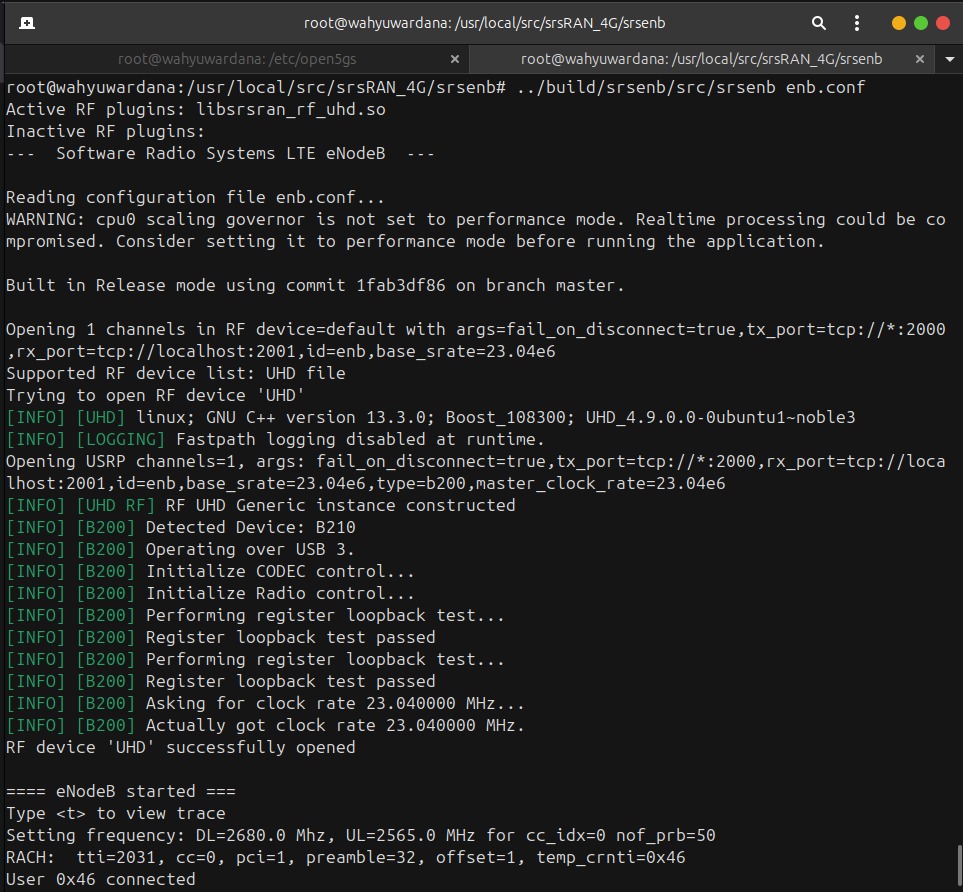Maximize window with the green button
Image resolution: width=963 pixels, height=892 pixels.
tap(921, 23)
